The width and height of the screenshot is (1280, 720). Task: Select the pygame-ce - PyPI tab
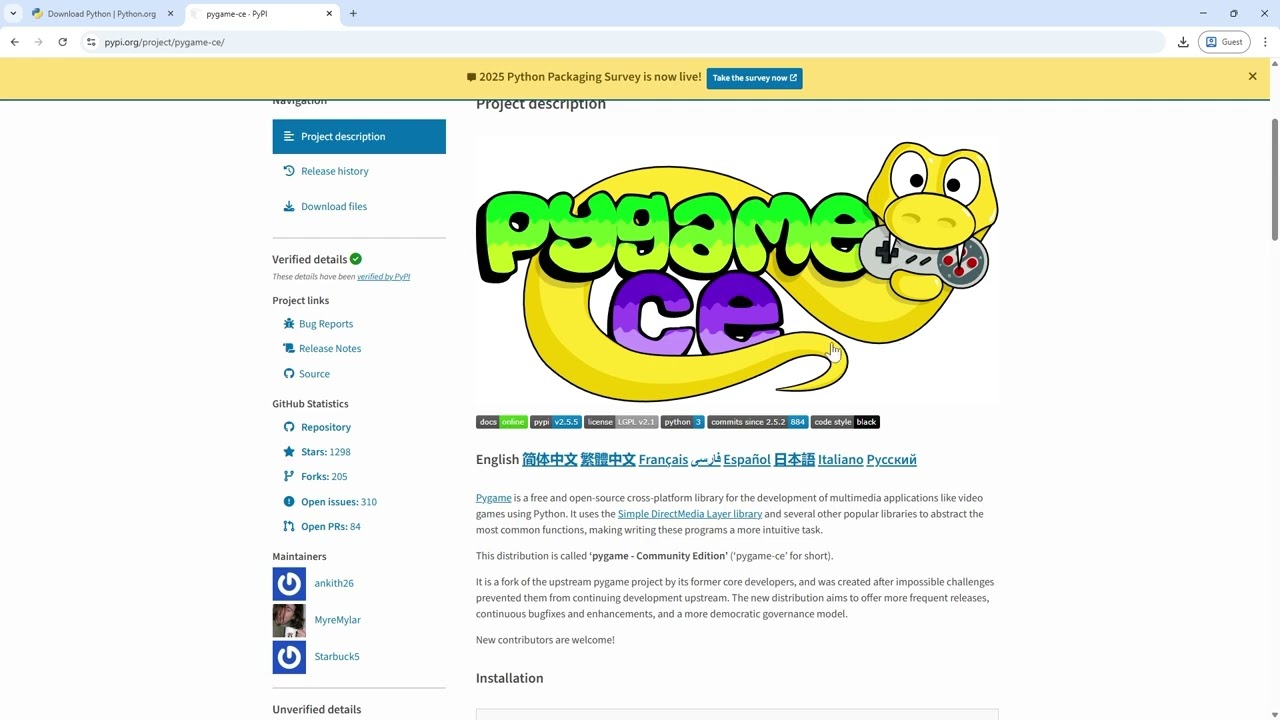(262, 14)
